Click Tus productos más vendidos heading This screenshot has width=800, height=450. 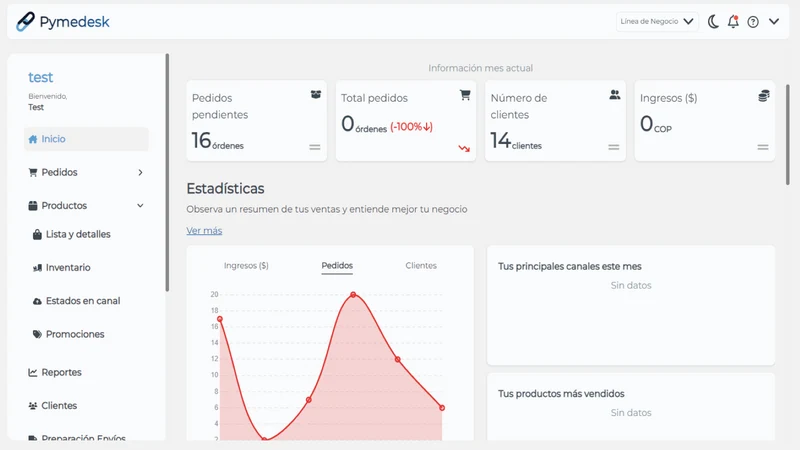pos(561,394)
